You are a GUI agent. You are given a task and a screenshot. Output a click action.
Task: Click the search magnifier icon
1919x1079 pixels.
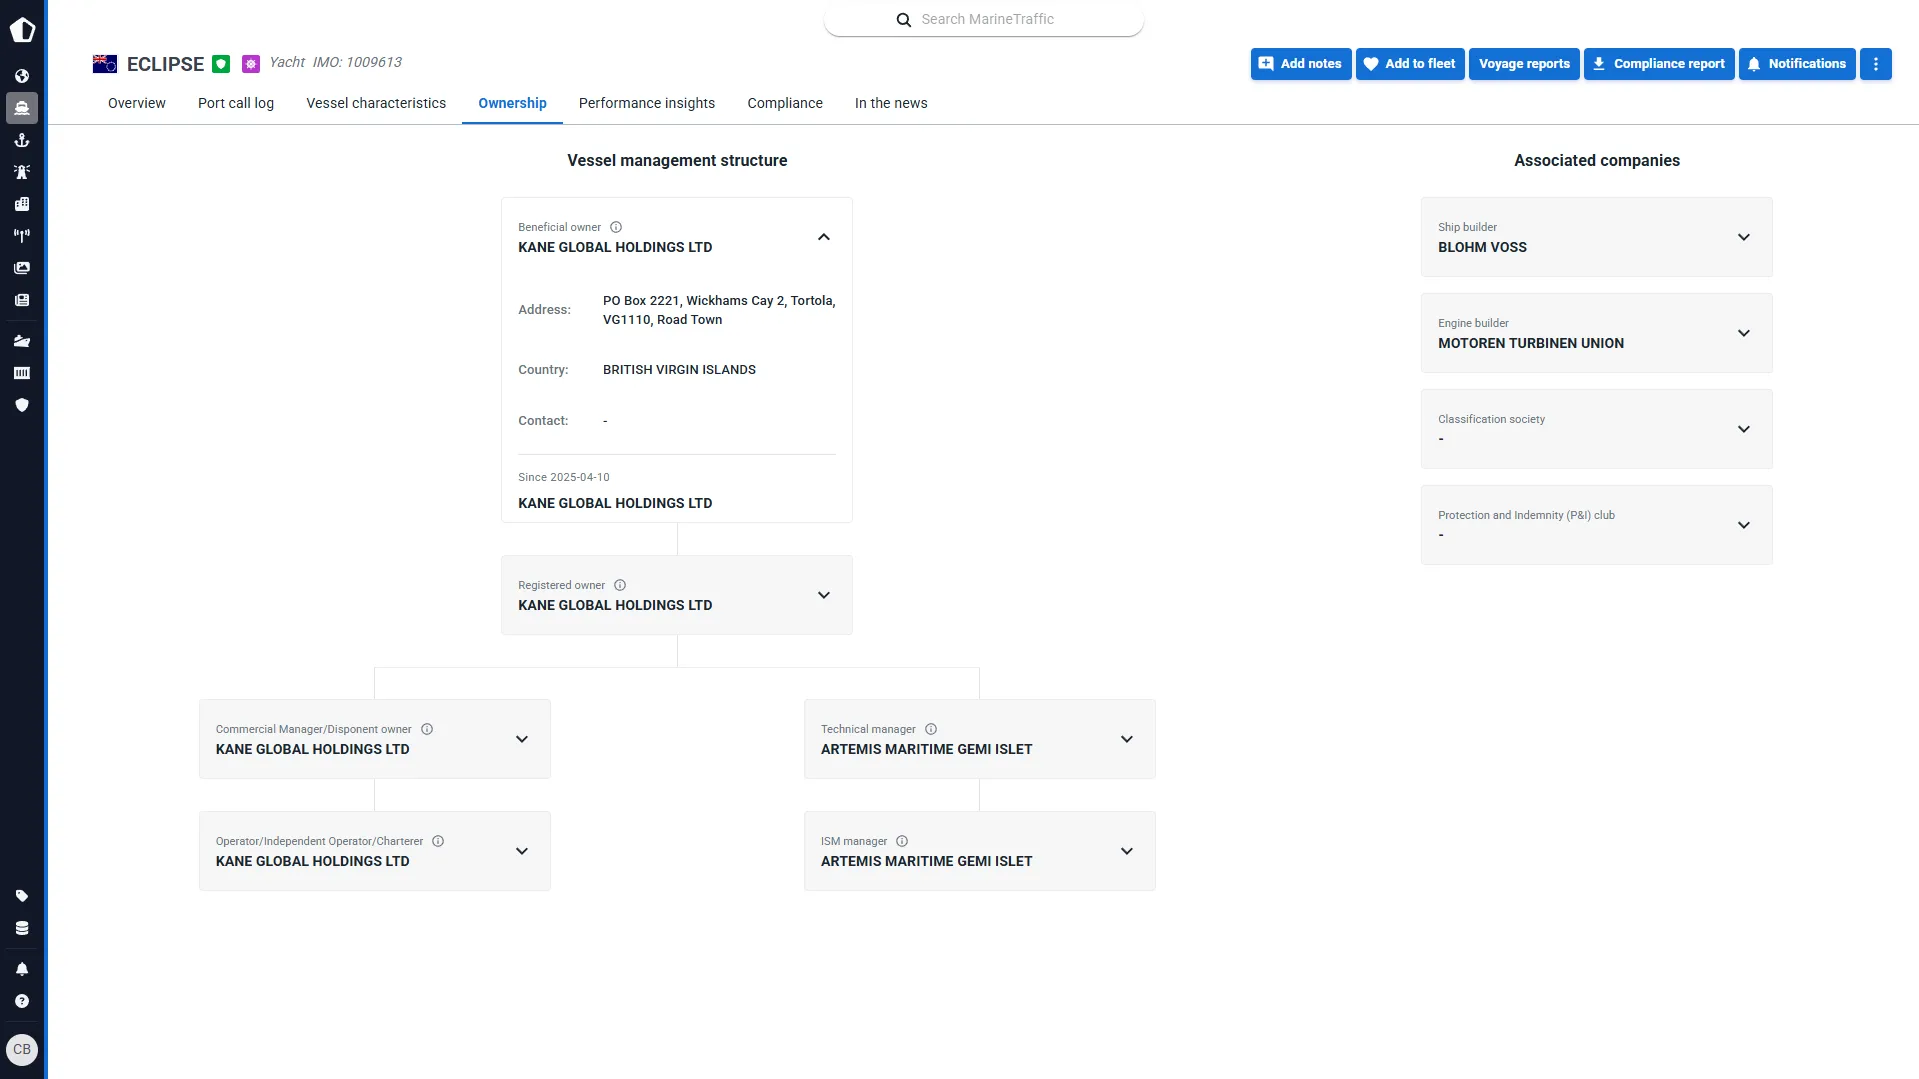pyautogui.click(x=904, y=20)
